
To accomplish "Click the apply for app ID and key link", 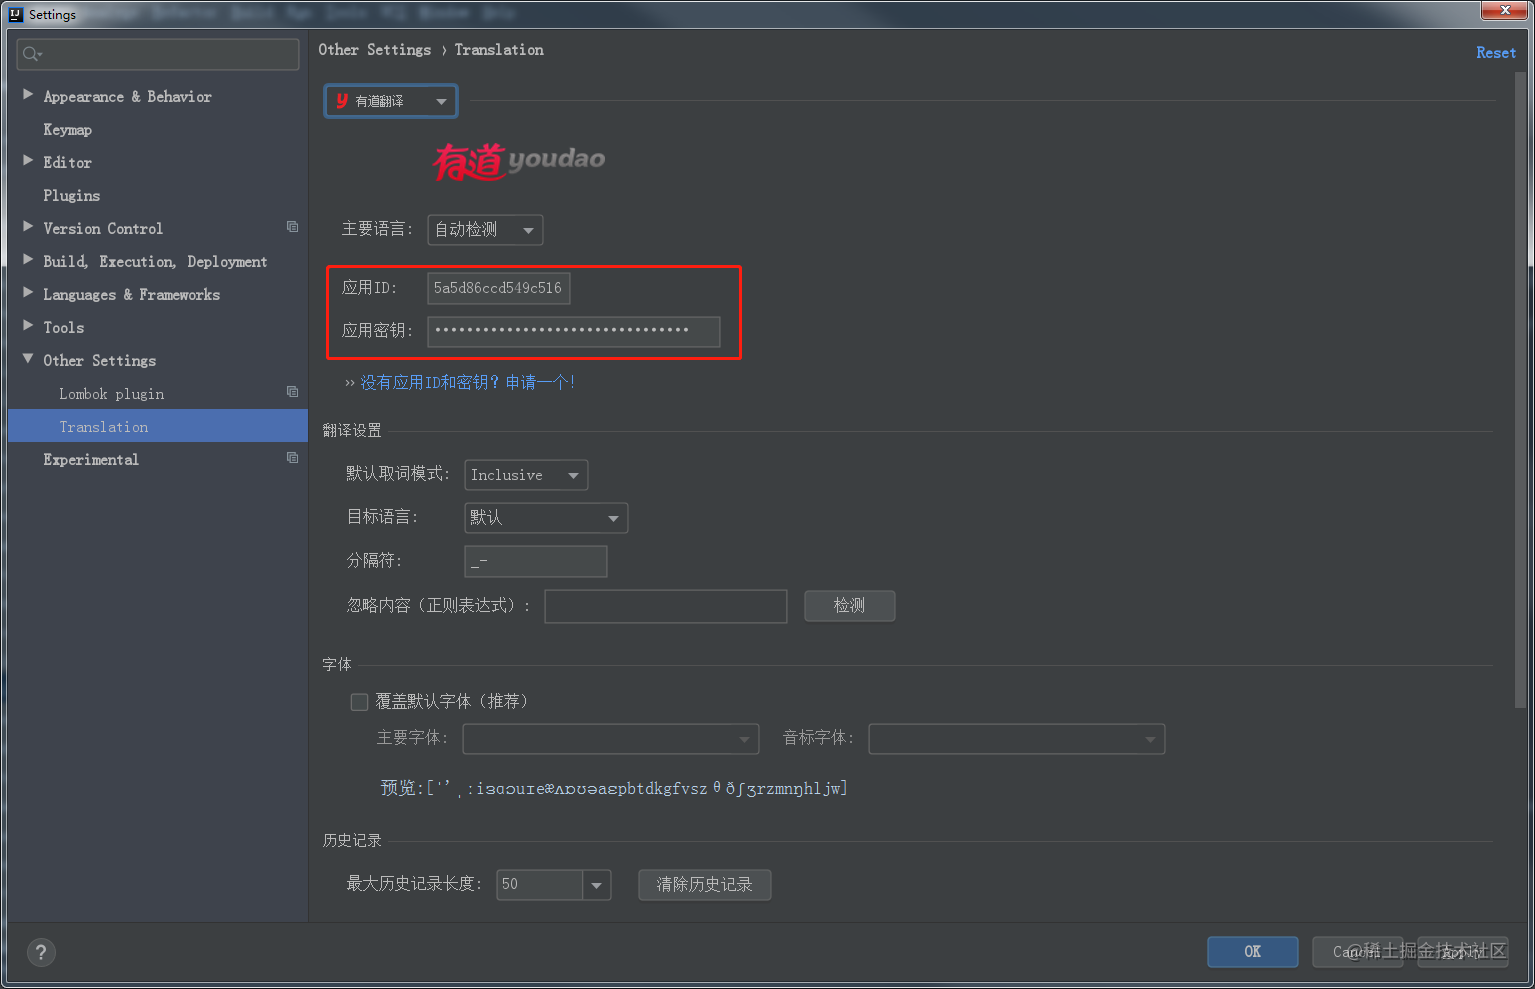I will point(467,382).
